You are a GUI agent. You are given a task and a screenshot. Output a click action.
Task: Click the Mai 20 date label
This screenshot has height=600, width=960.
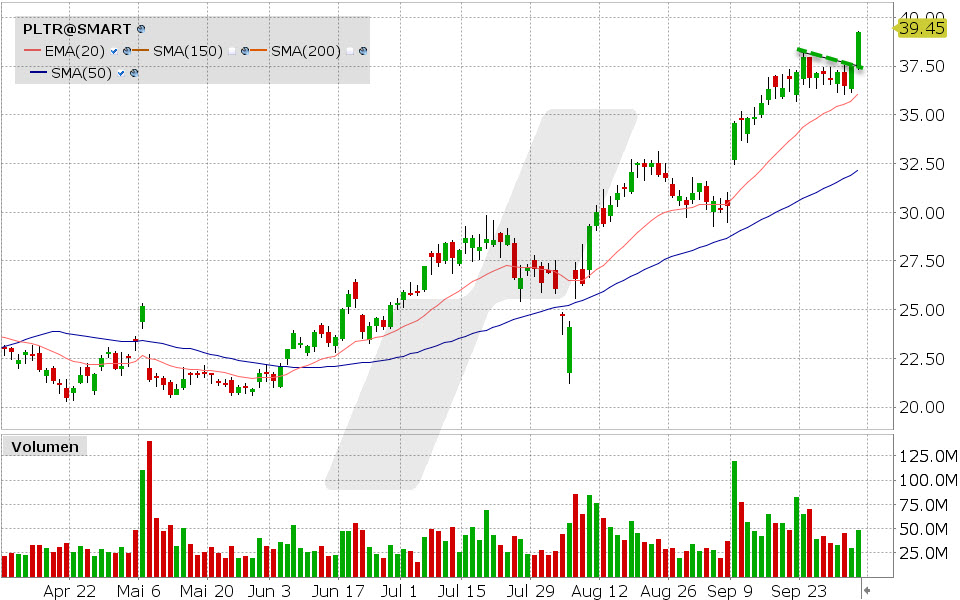(x=207, y=591)
